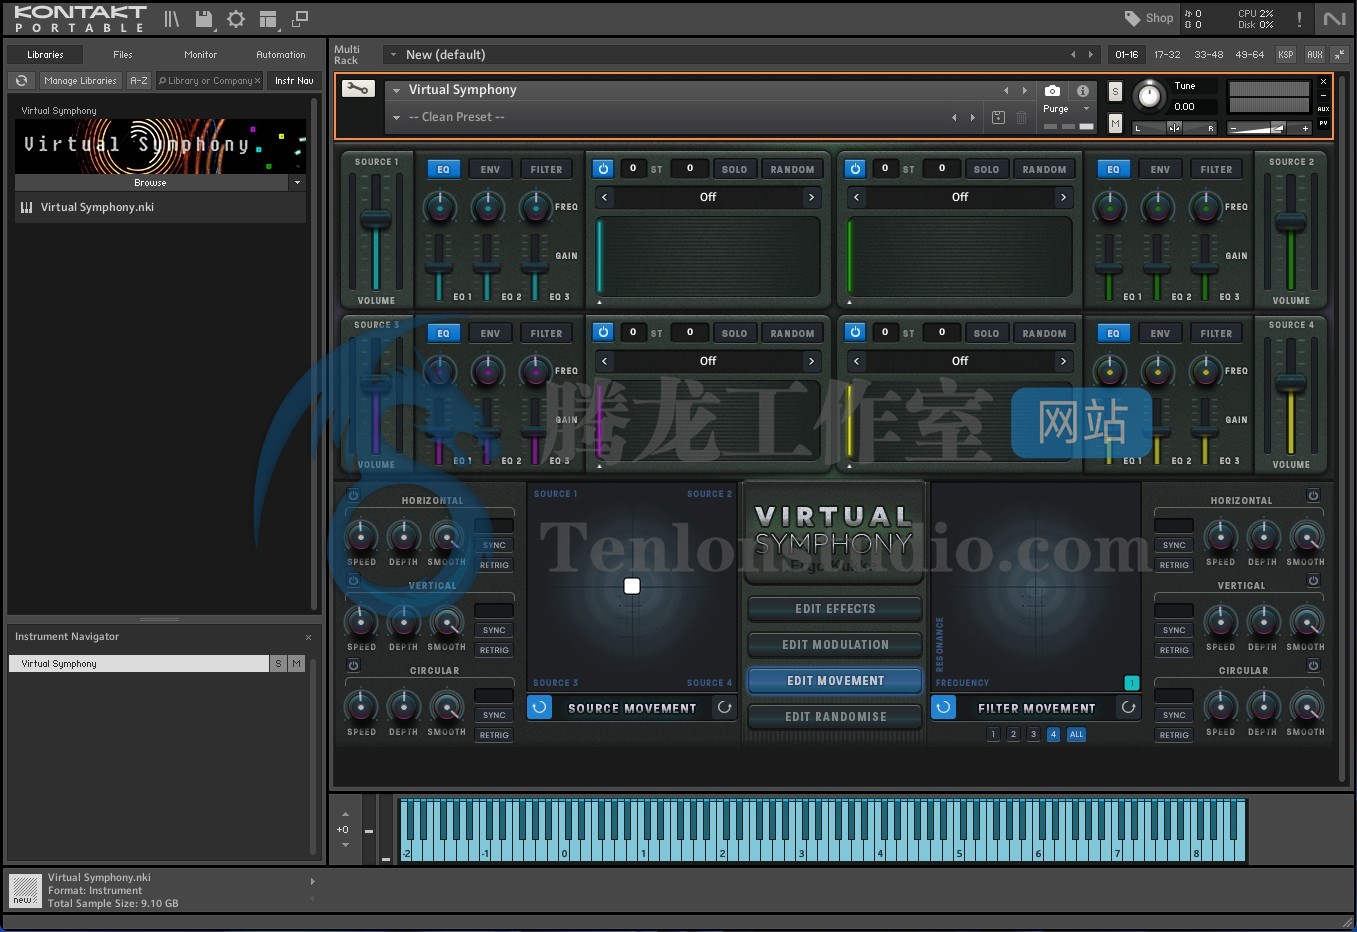Open the instrument info icon

coord(1082,90)
